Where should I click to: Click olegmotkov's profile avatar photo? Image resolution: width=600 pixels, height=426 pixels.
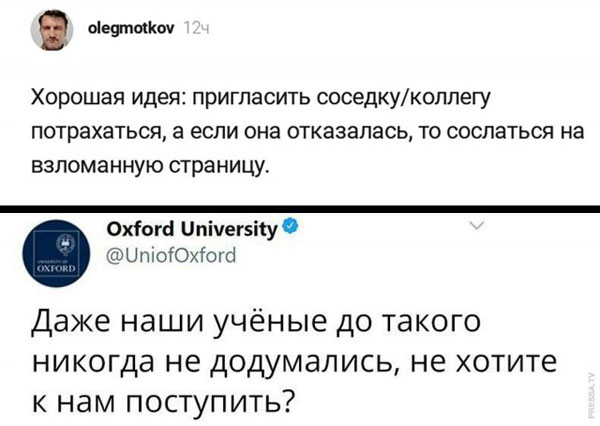pos(51,32)
